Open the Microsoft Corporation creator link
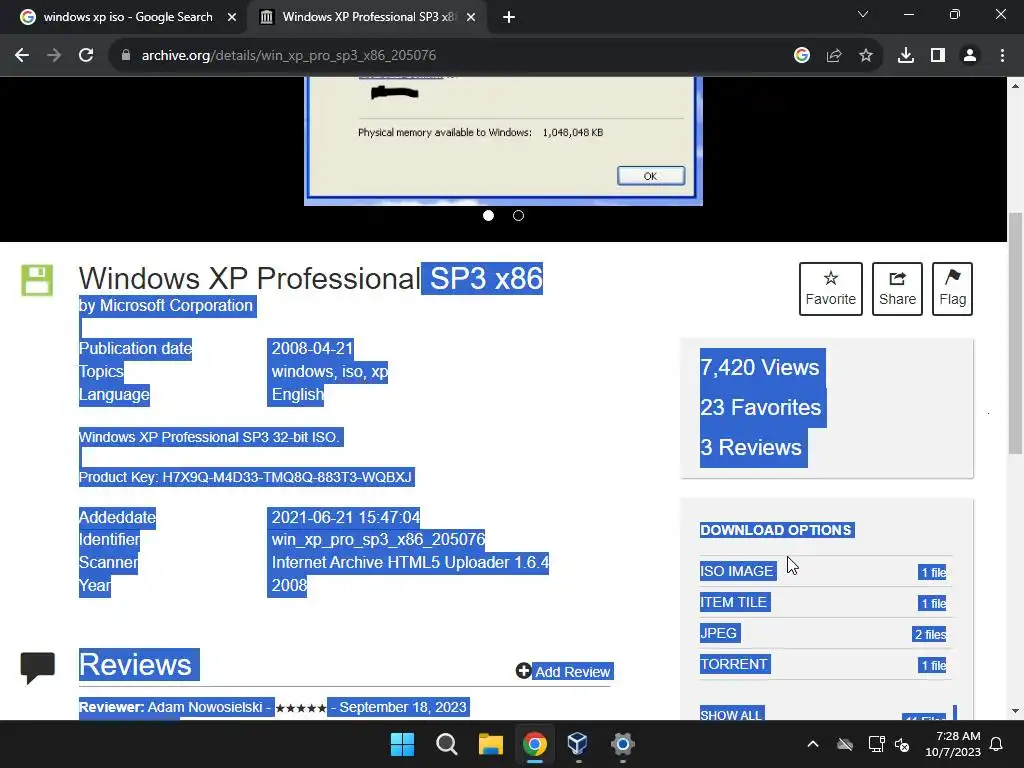This screenshot has width=1024, height=768. [176, 306]
